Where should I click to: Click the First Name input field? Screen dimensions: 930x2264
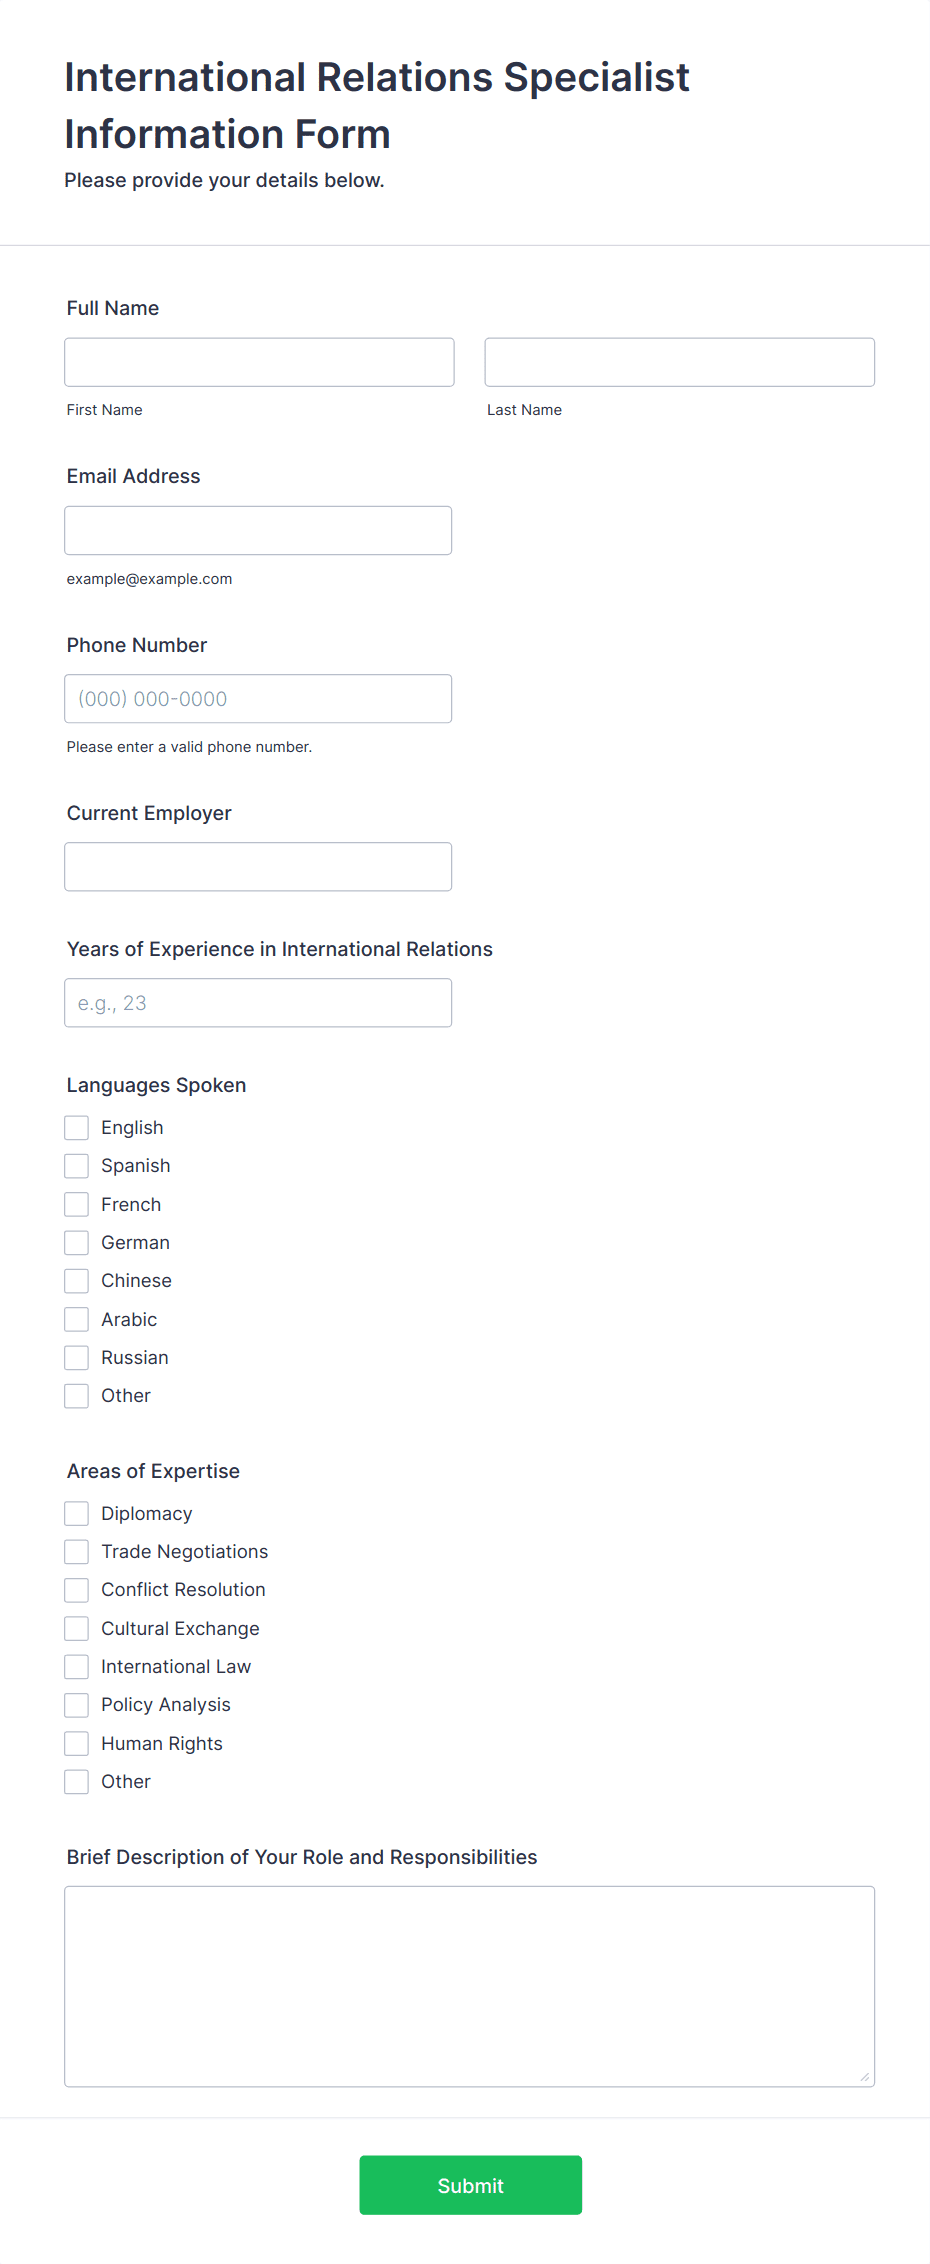(x=259, y=362)
